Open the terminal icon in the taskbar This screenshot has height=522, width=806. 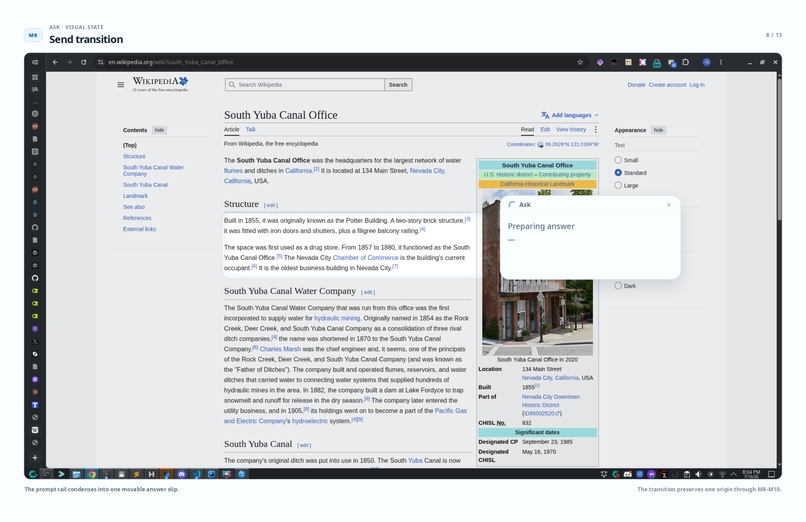coord(61,474)
